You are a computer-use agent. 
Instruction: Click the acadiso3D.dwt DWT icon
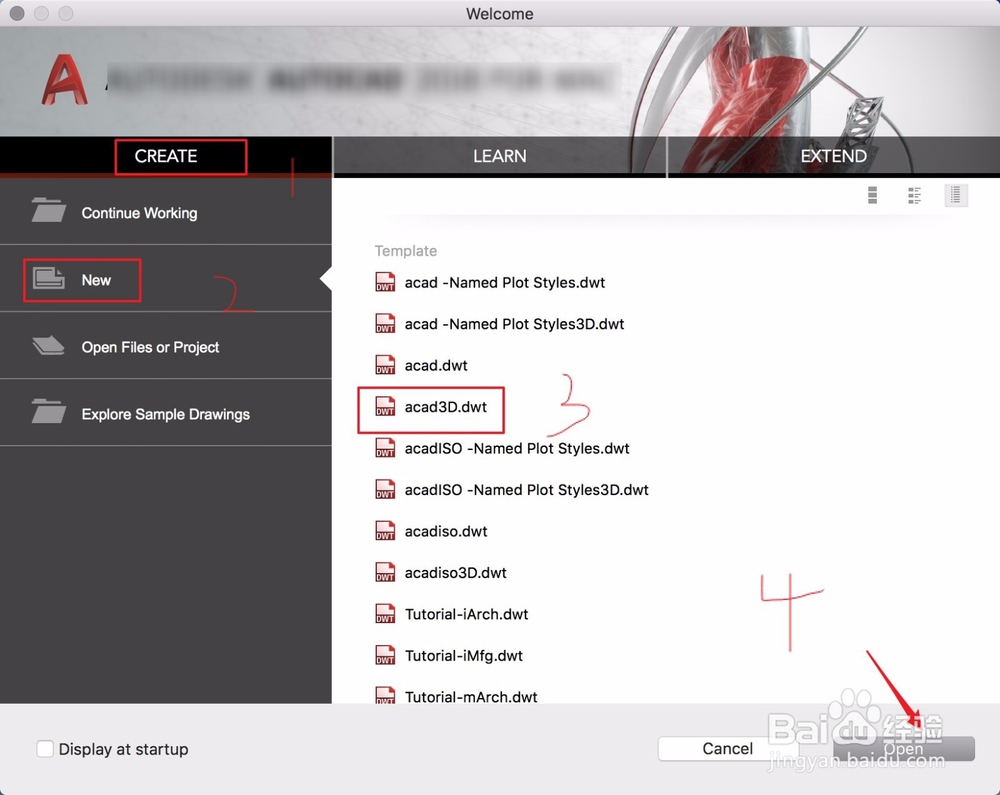point(385,572)
